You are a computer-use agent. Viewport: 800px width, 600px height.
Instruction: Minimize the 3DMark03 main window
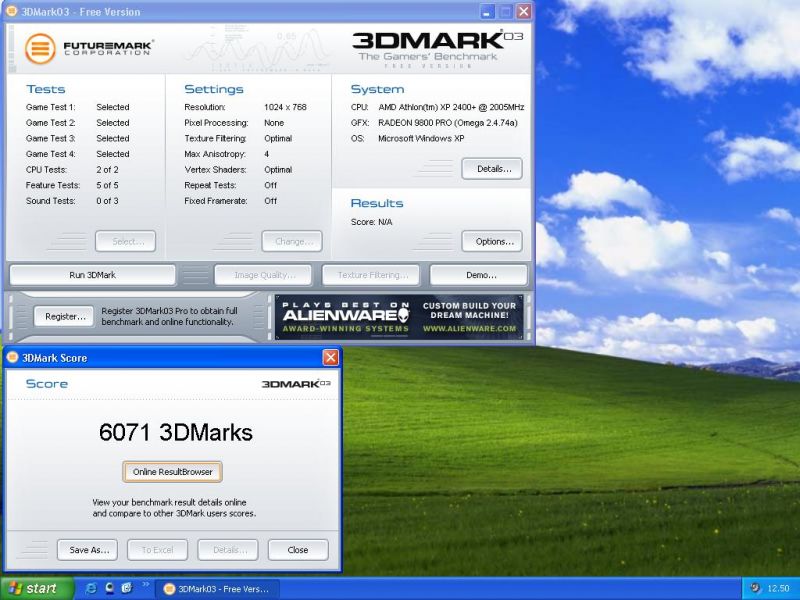coord(487,11)
